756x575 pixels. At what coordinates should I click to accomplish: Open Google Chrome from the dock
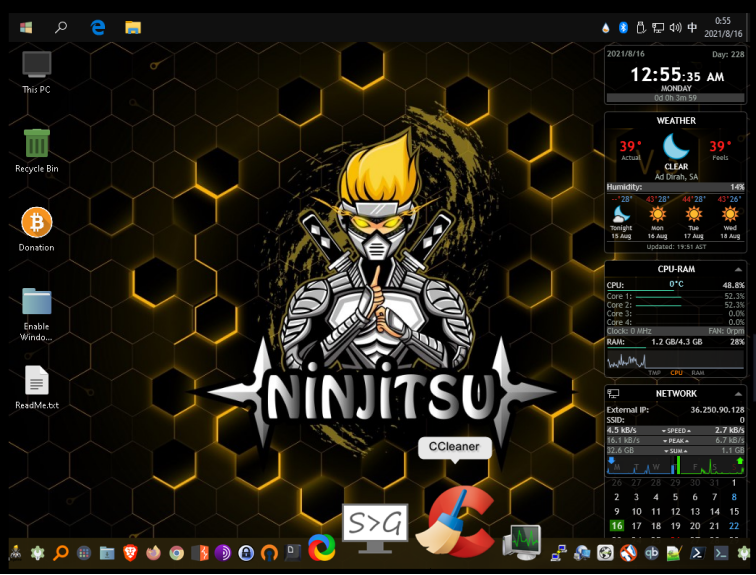point(176,553)
